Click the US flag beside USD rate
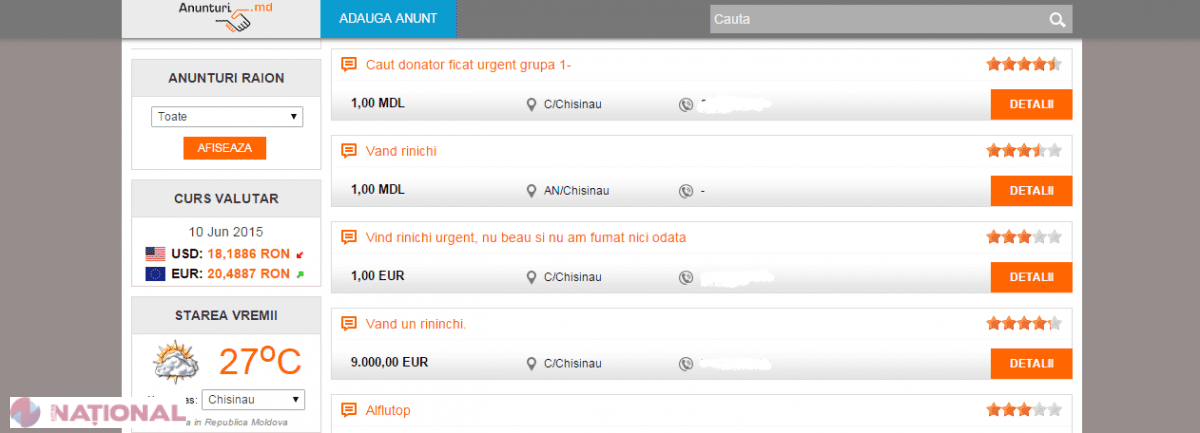This screenshot has width=1200, height=433. point(155,254)
